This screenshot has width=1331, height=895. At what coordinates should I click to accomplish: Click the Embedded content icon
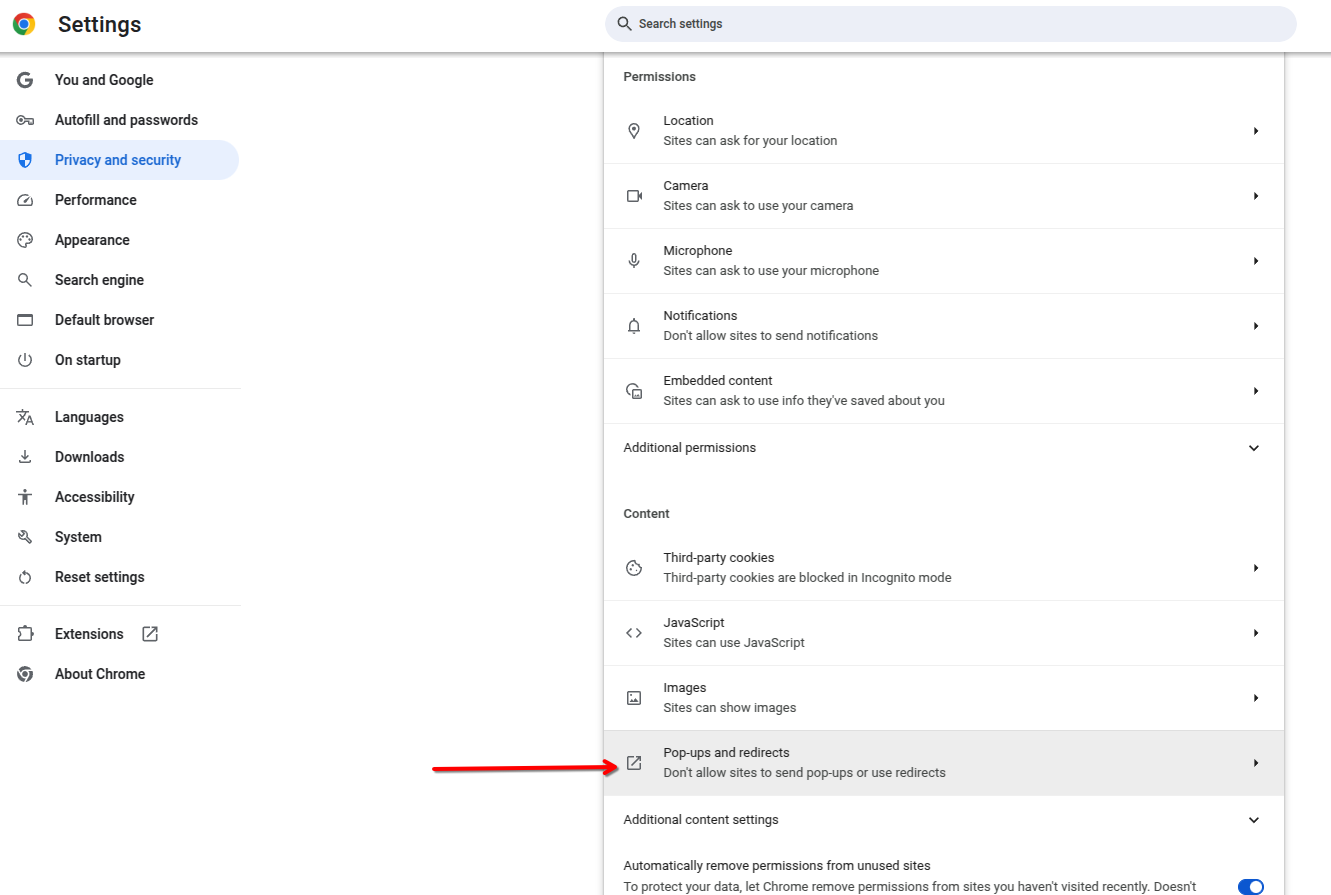[634, 390]
